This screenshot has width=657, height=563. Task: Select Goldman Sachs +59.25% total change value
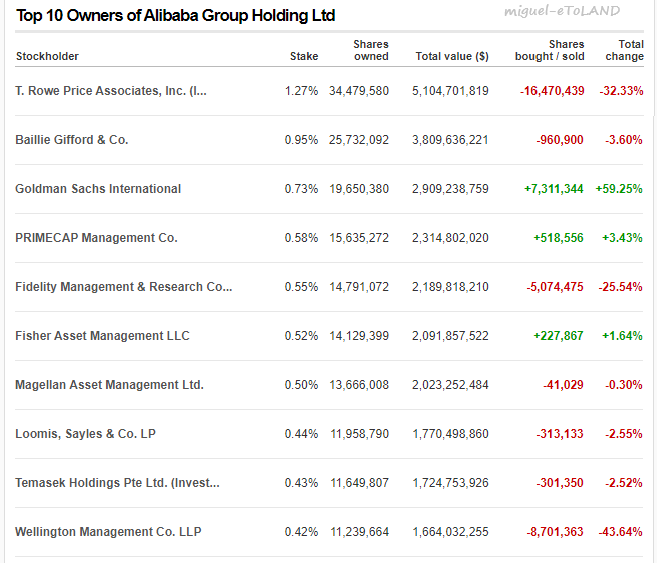point(619,189)
